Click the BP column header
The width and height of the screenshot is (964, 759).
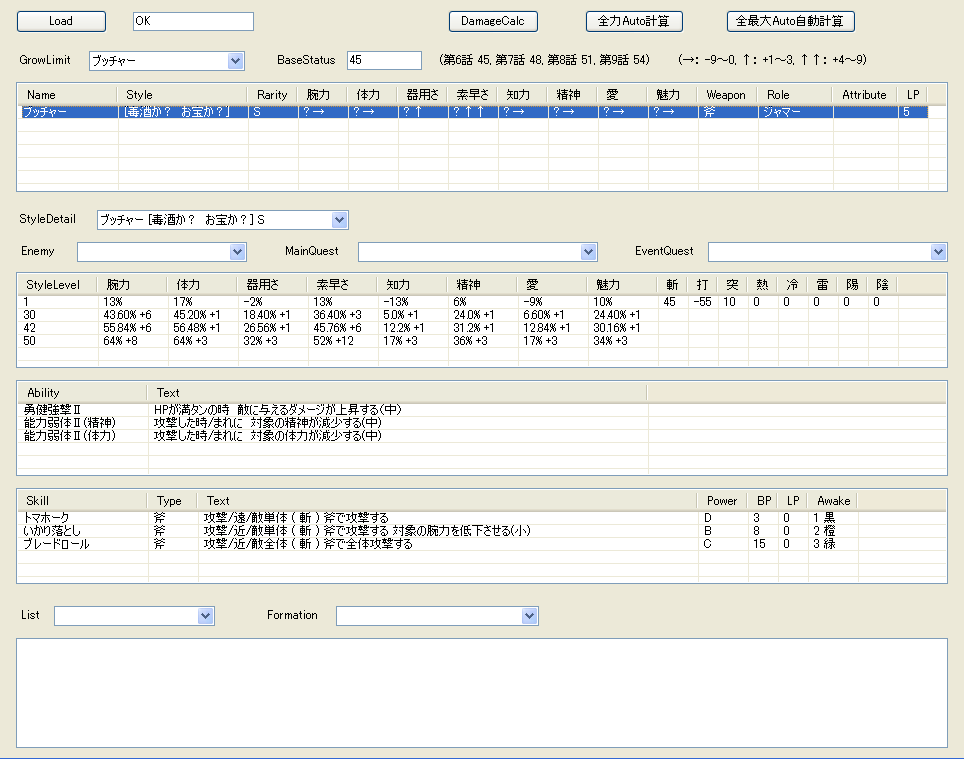(762, 501)
